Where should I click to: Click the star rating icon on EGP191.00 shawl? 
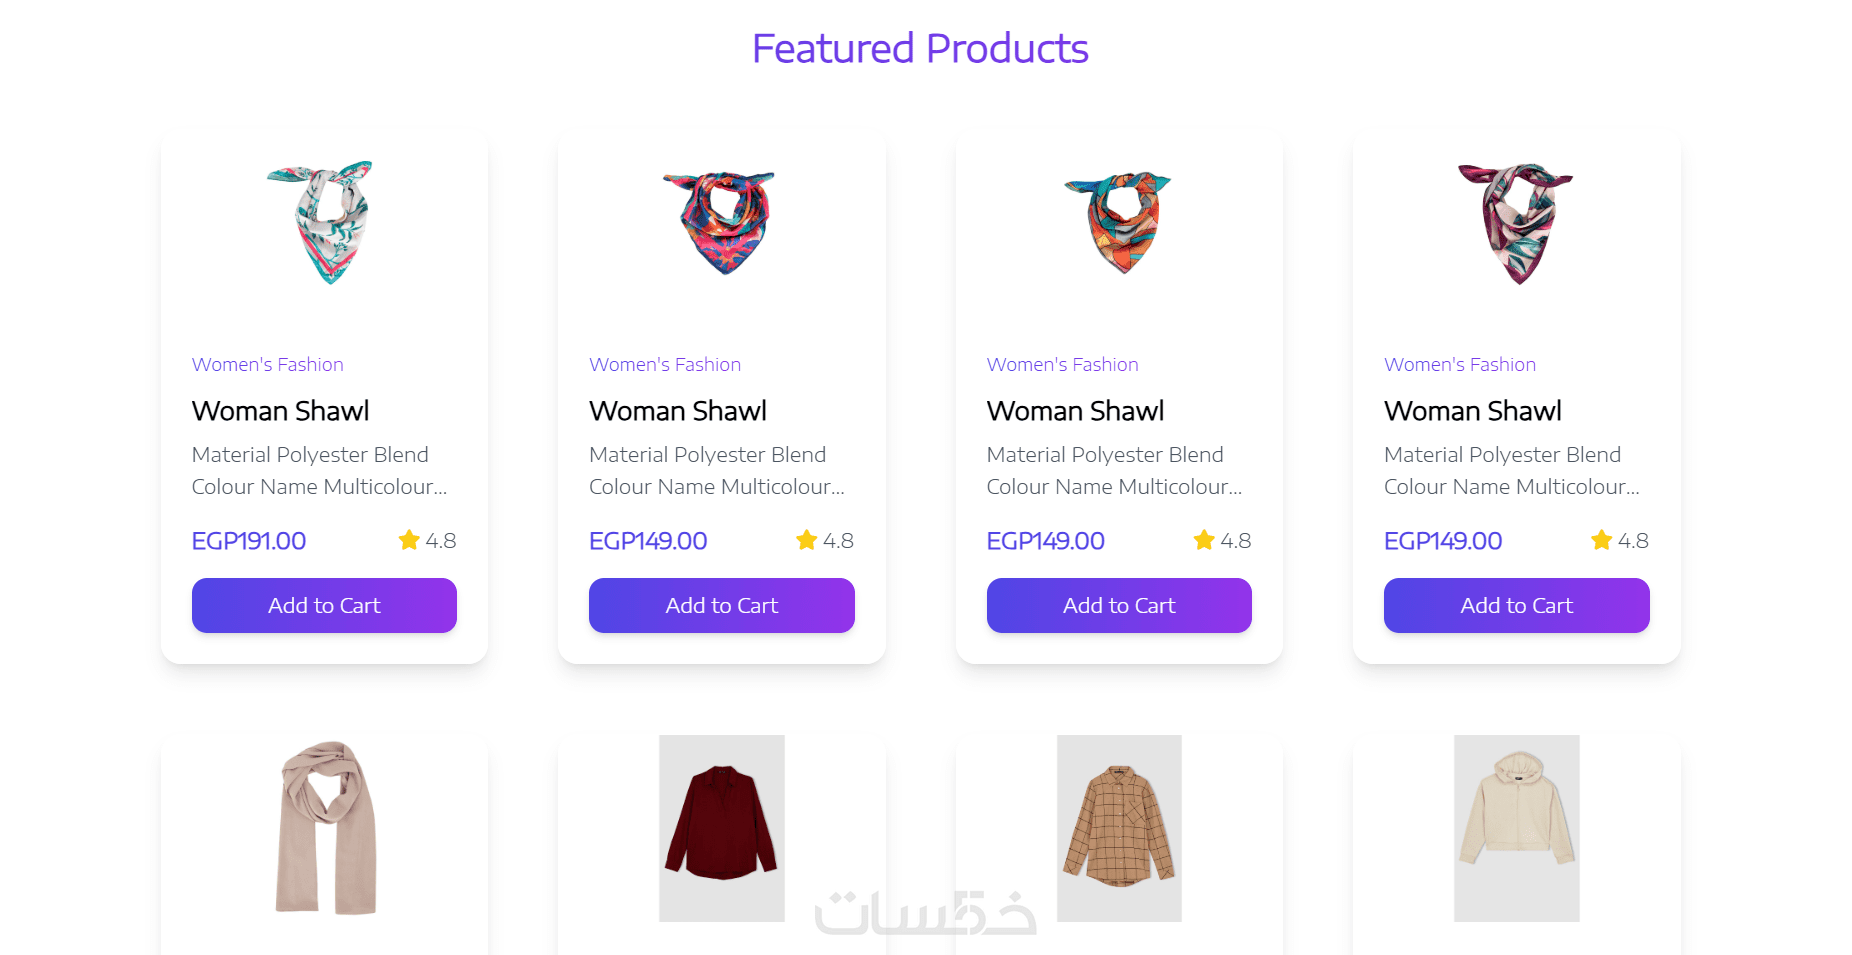(409, 540)
